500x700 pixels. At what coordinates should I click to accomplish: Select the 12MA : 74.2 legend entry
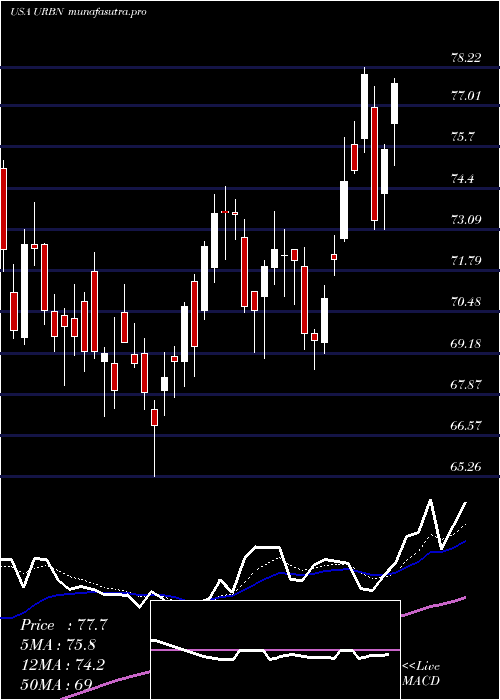tap(62, 665)
